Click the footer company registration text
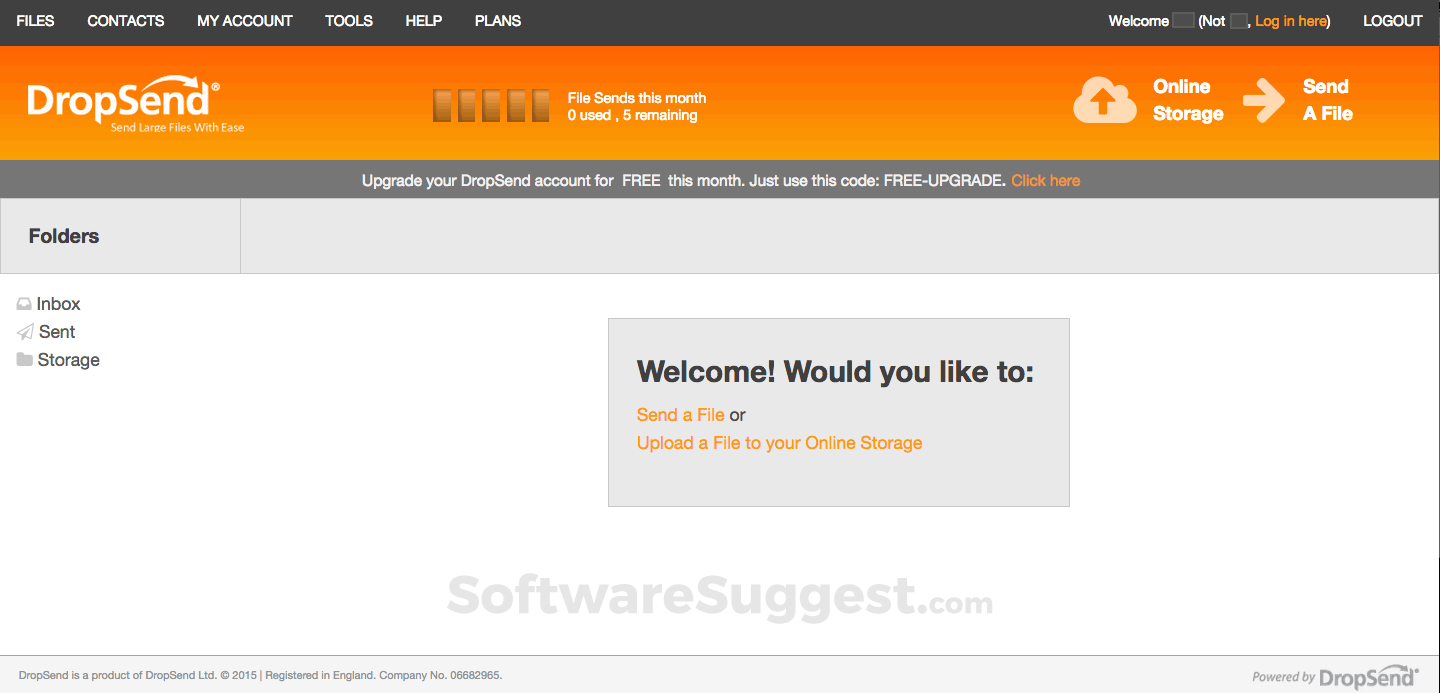Image resolution: width=1440 pixels, height=693 pixels. click(260, 676)
